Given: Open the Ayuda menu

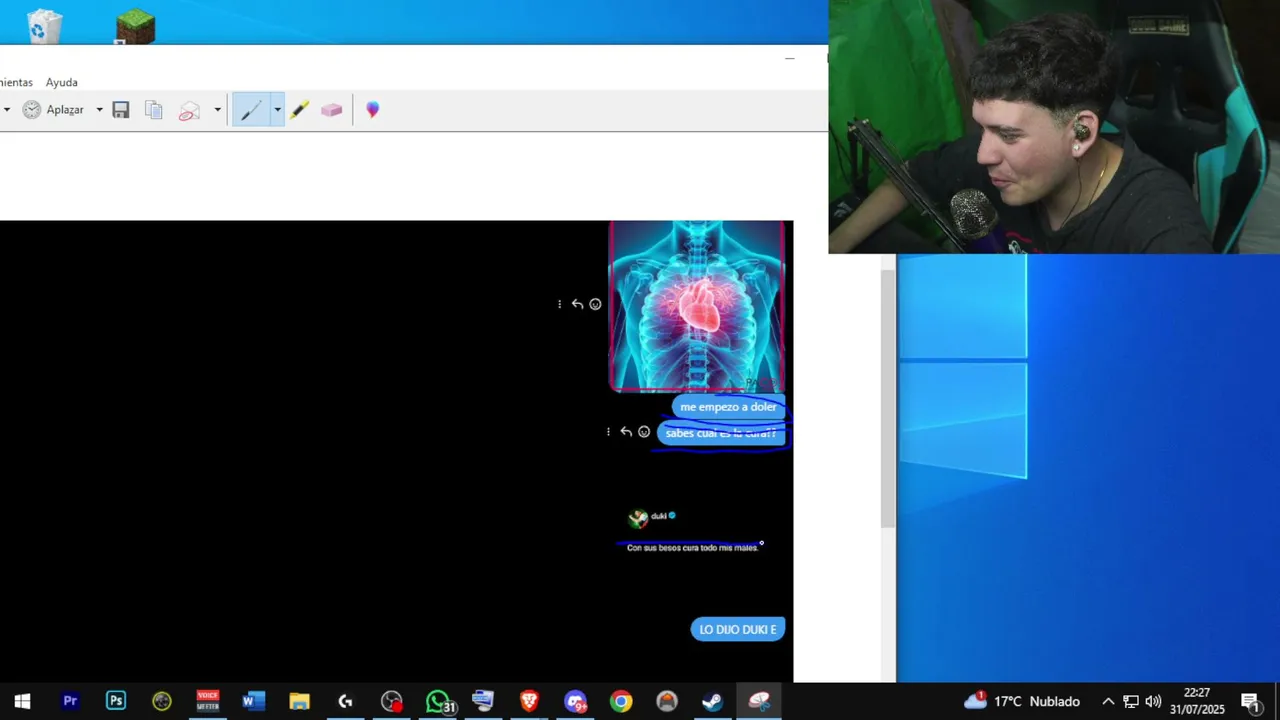Looking at the screenshot, I should [61, 82].
